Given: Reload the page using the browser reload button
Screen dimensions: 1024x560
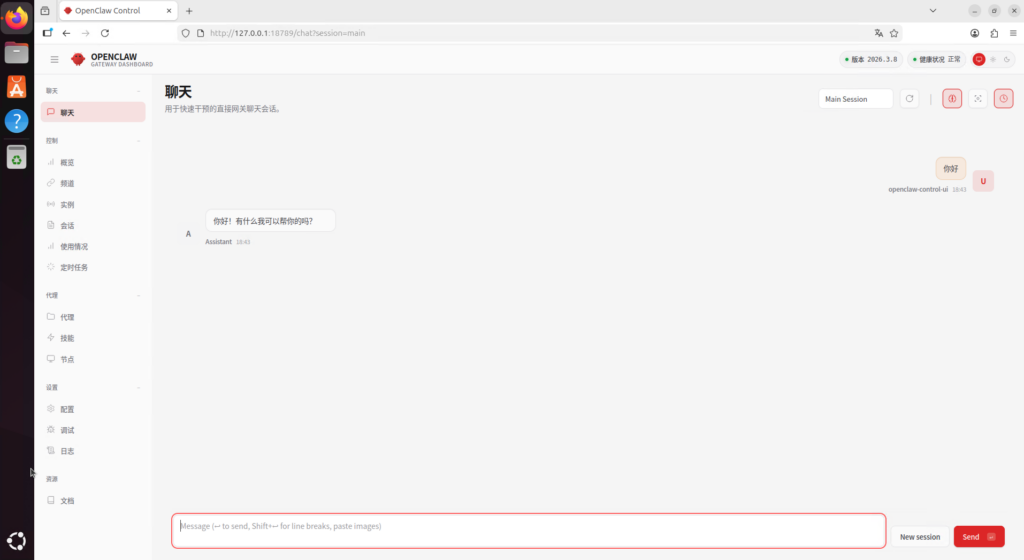Looking at the screenshot, I should coord(105,33).
